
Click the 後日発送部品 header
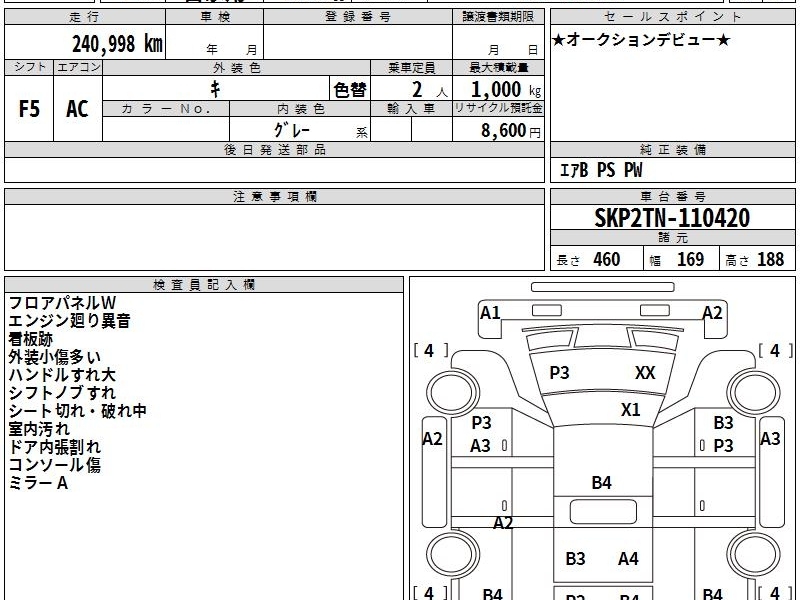pyautogui.click(x=275, y=149)
